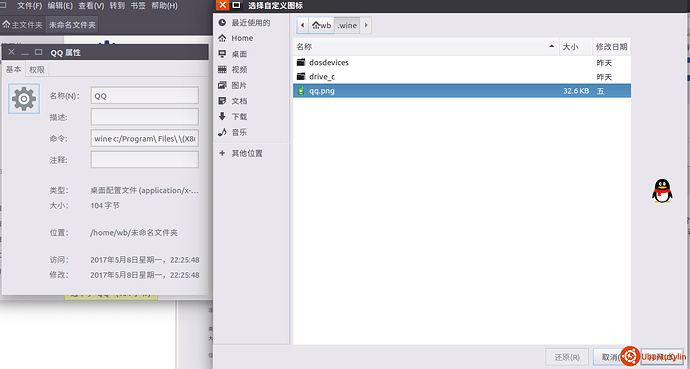Close the icon chooser dialog
Viewport: 690px width, 369px height.
pyautogui.click(x=223, y=5)
